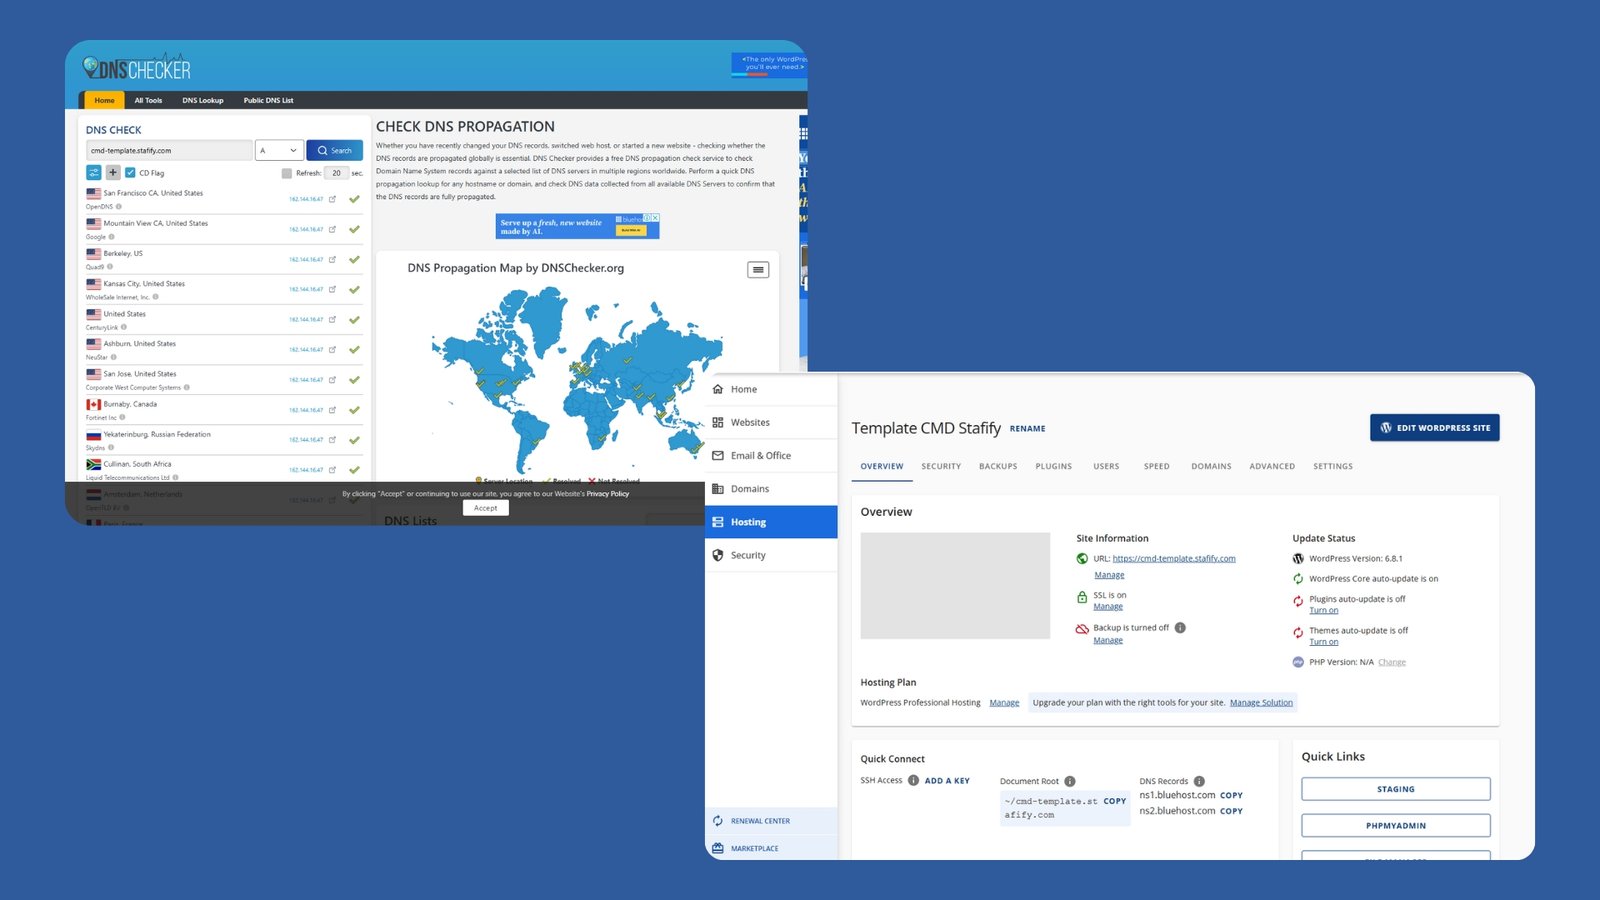Open the DNS filter settings icon
Viewport: 1600px width, 900px height.
(94, 173)
